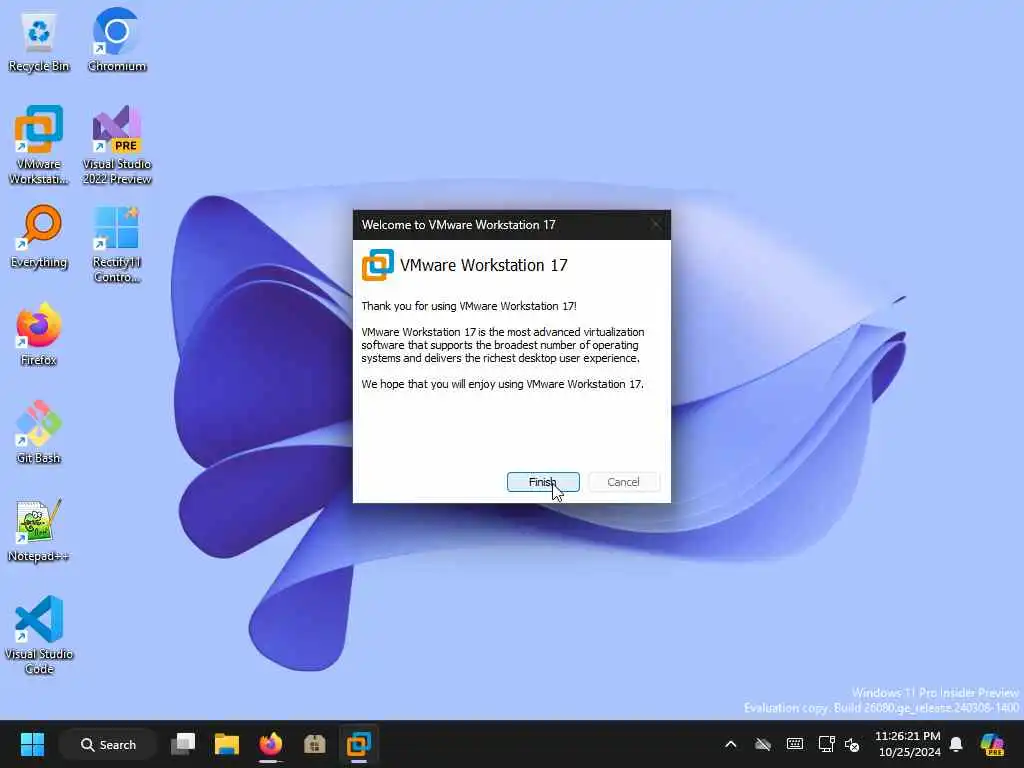Select the Everything search desktop shortcut
The width and height of the screenshot is (1024, 768).
point(39,237)
